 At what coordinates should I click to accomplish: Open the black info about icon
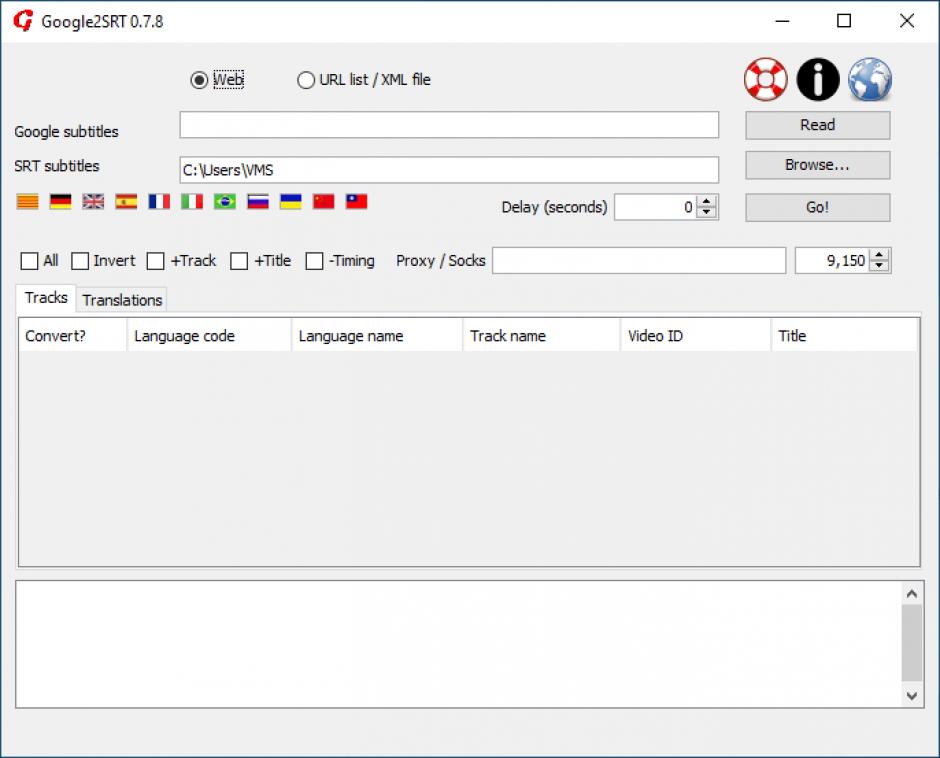(818, 79)
